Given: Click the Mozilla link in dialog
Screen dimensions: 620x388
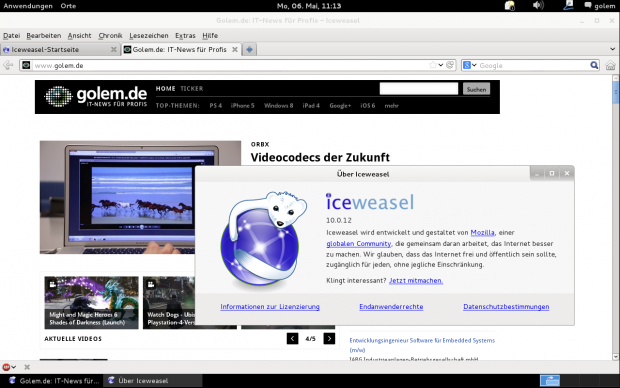Looking at the screenshot, I should 482,233.
